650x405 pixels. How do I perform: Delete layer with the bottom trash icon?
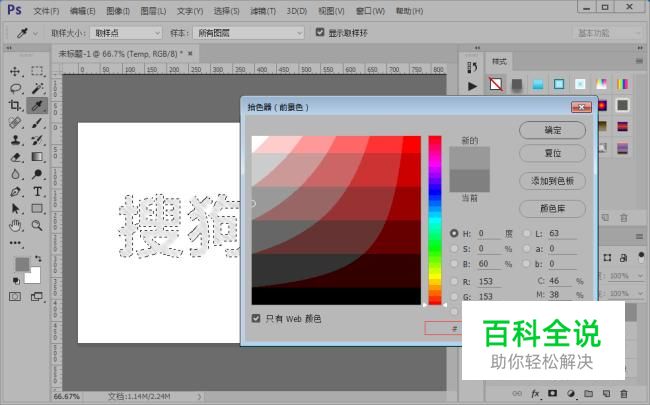pyautogui.click(x=623, y=393)
